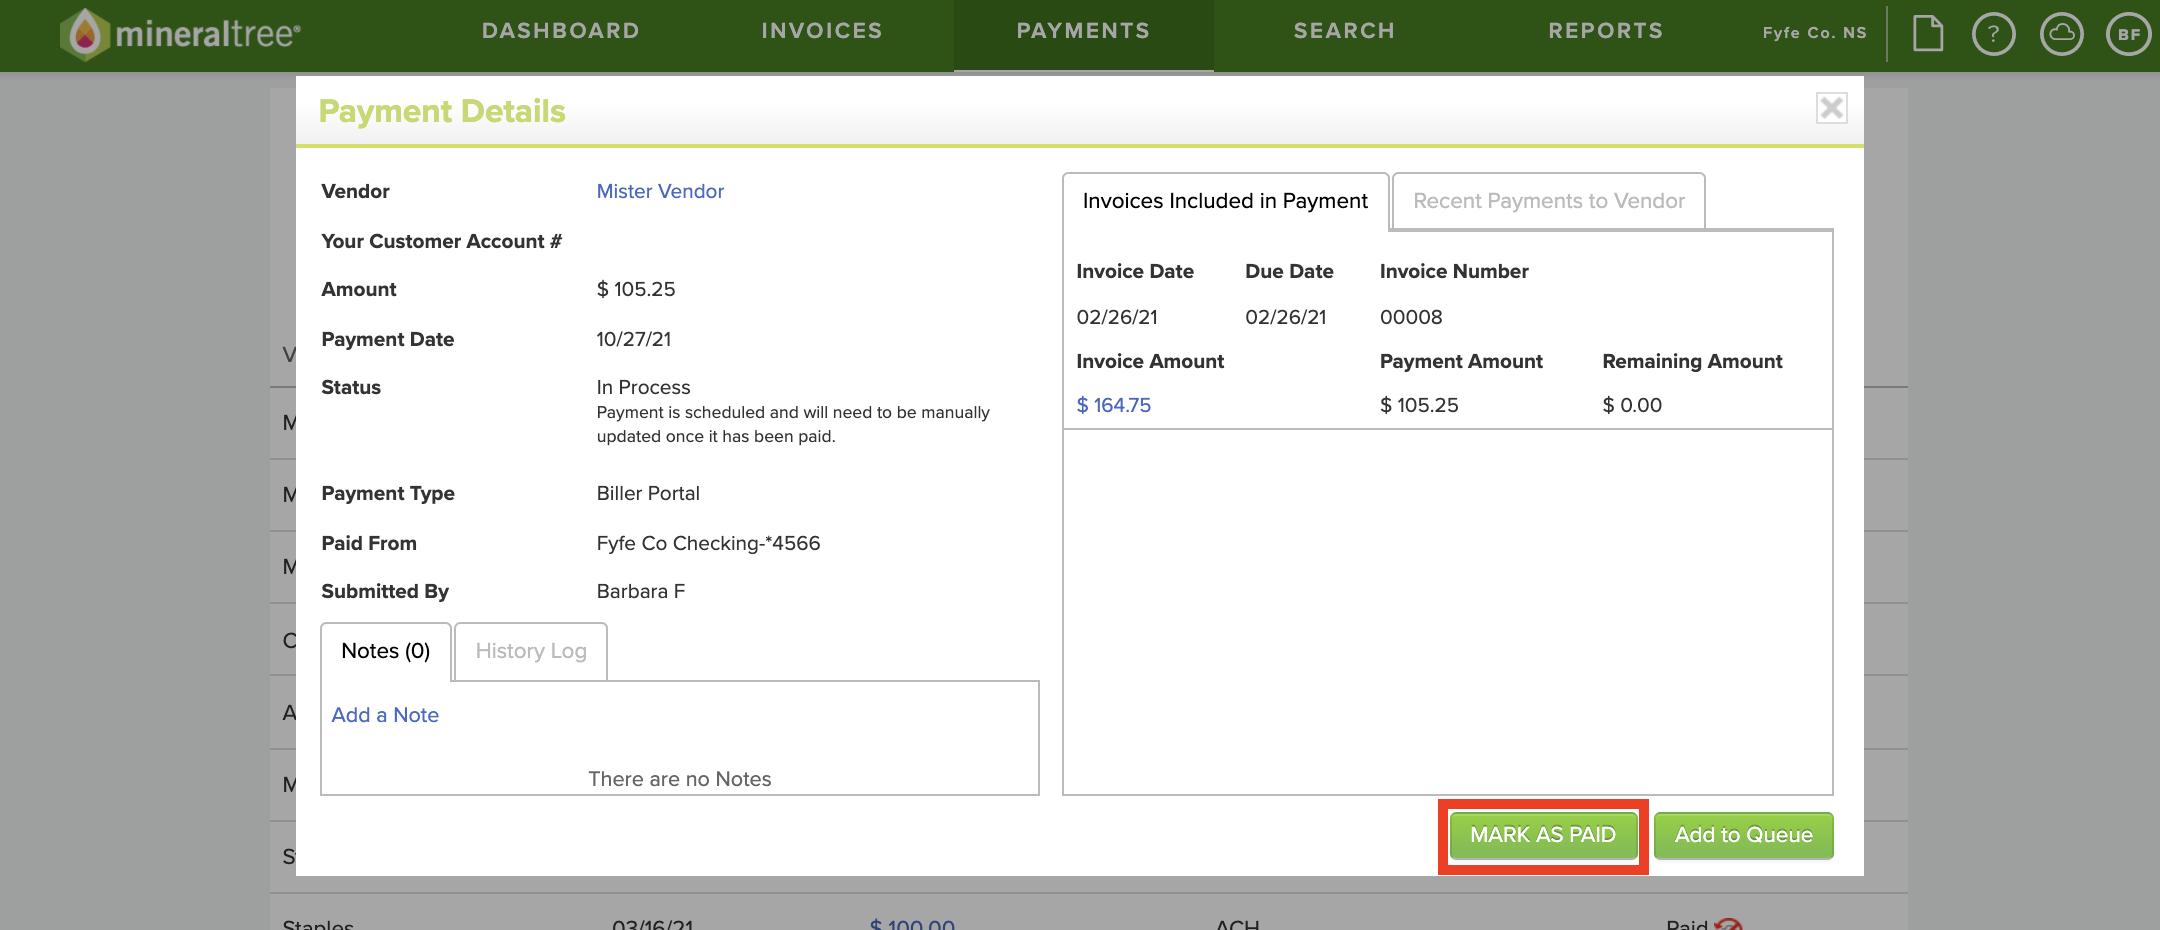The width and height of the screenshot is (2160, 930).
Task: Open the Invoices menu
Action: coord(822,31)
